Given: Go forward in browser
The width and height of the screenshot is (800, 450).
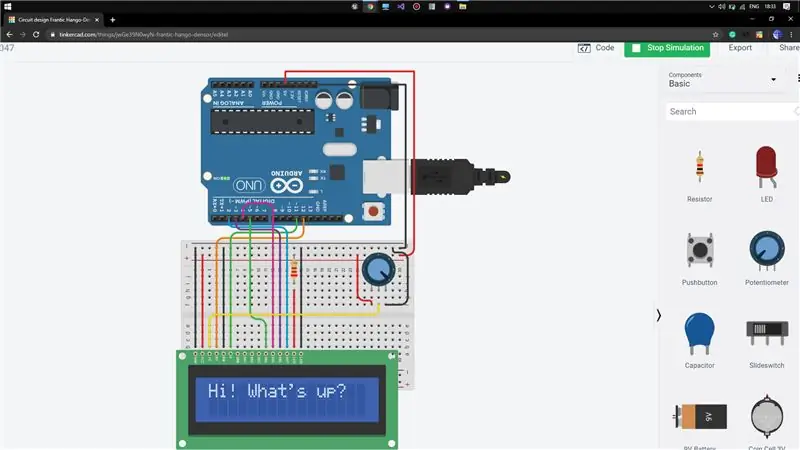Looking at the screenshot, I should 22,35.
